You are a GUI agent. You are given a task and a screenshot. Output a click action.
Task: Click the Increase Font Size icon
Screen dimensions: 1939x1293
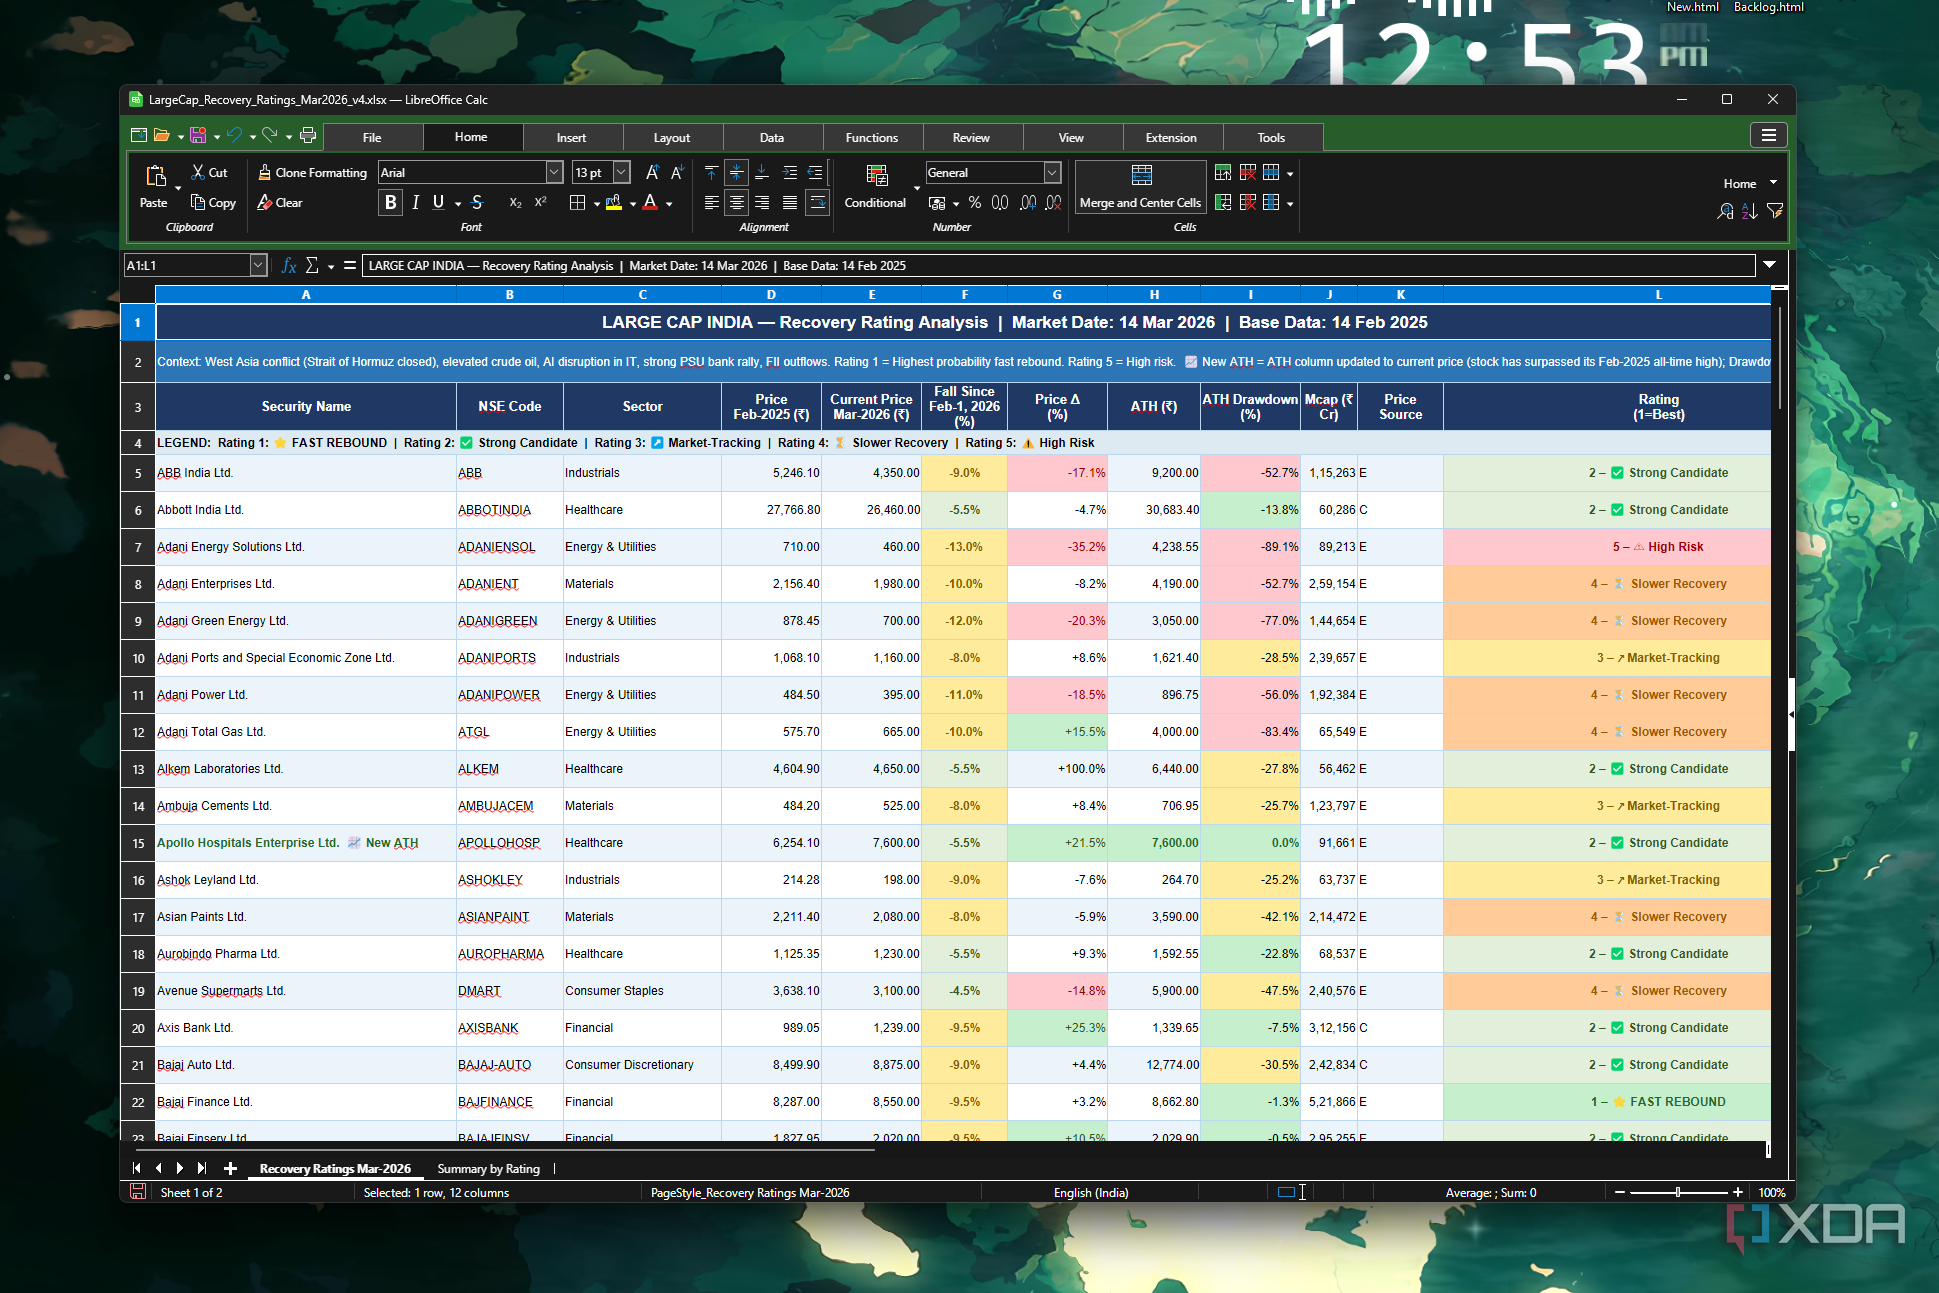click(652, 173)
